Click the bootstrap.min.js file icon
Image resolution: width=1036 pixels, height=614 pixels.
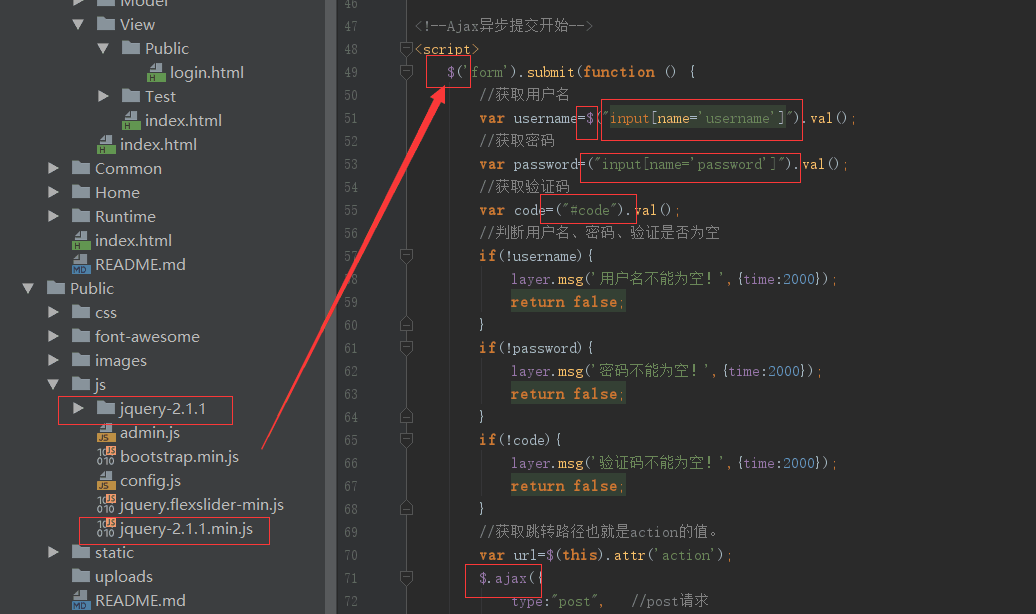[106, 456]
